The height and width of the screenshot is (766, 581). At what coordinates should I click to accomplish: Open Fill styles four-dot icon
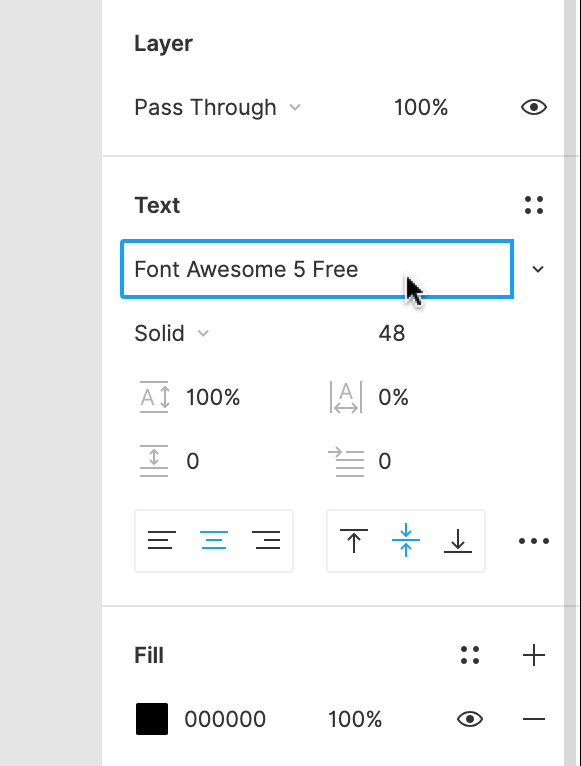[470, 655]
